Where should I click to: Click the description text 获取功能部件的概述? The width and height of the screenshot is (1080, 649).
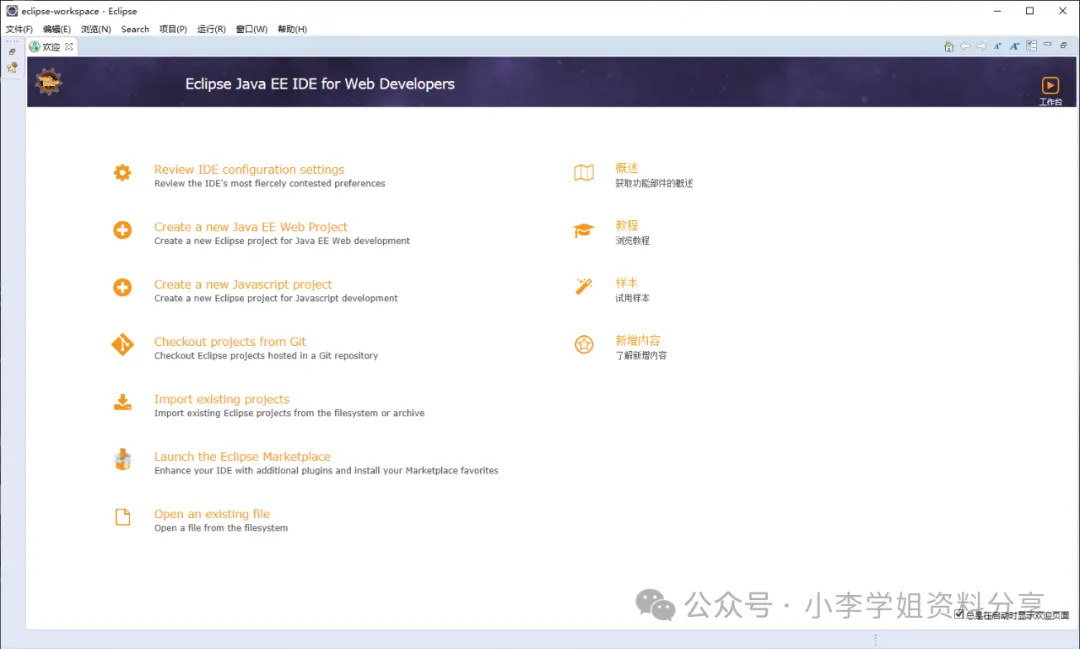(x=654, y=183)
